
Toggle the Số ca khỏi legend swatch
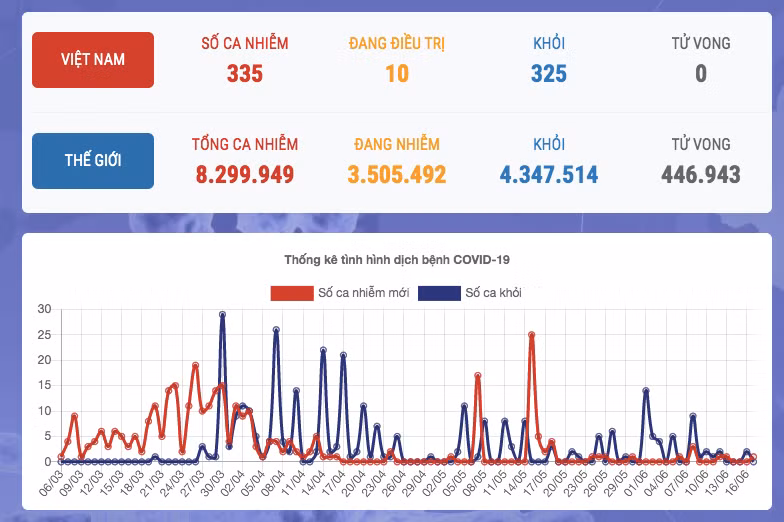pos(439,293)
